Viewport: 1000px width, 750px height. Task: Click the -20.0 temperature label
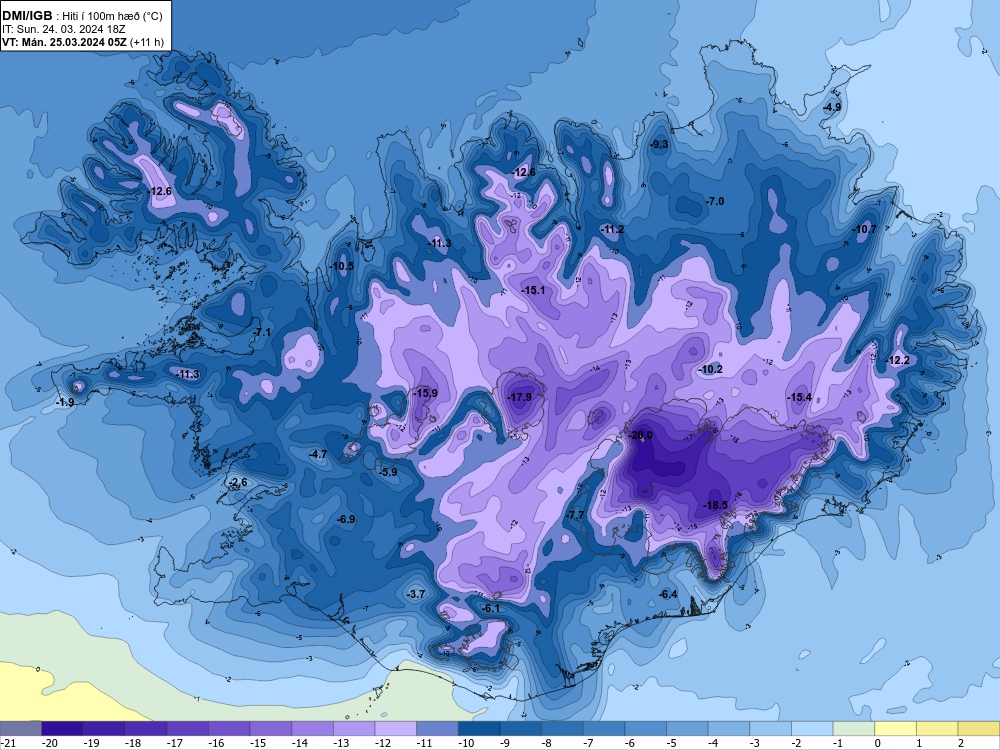[x=640, y=436]
